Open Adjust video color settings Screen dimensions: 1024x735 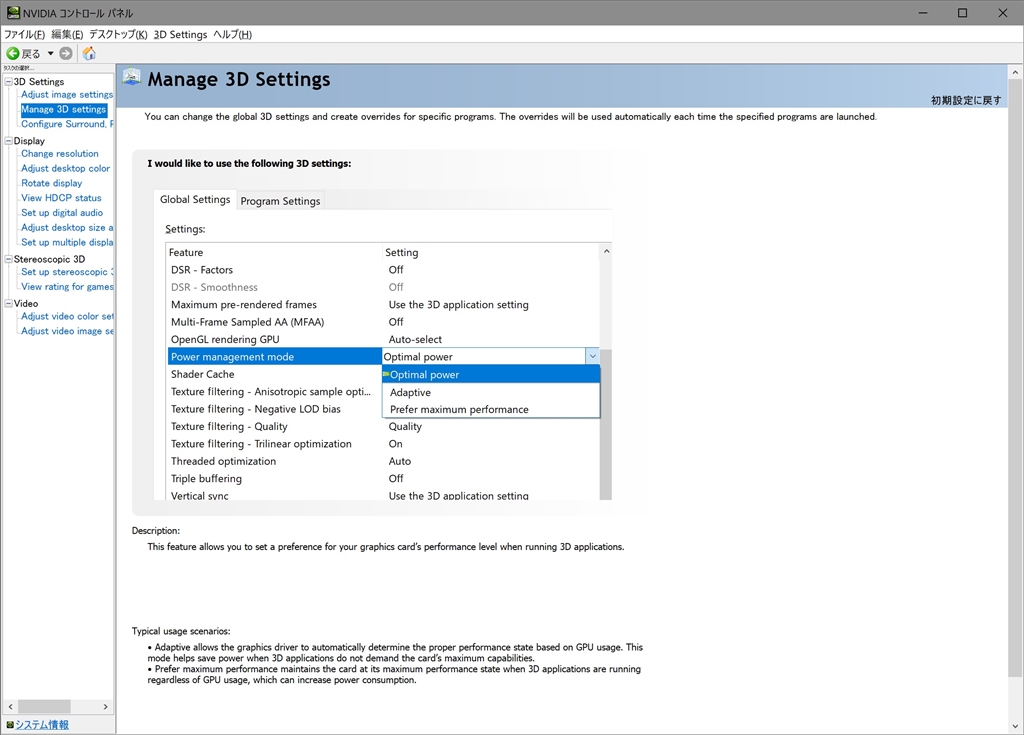click(67, 316)
